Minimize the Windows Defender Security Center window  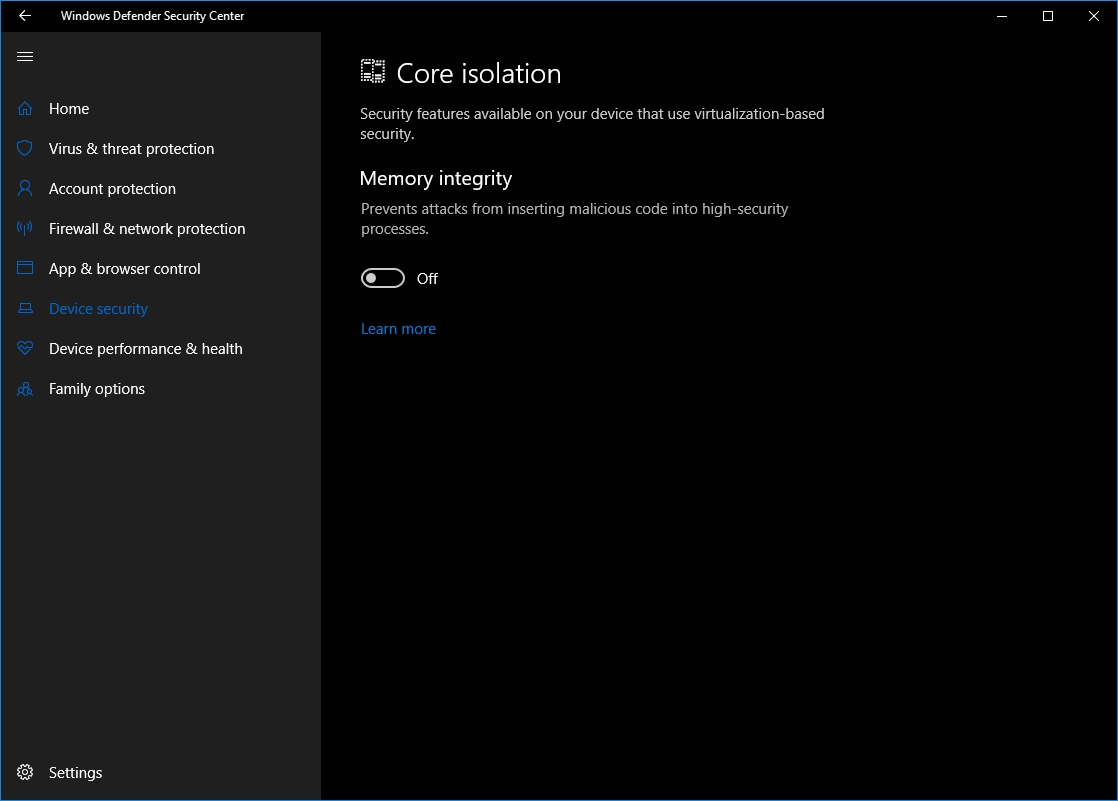(x=1002, y=16)
